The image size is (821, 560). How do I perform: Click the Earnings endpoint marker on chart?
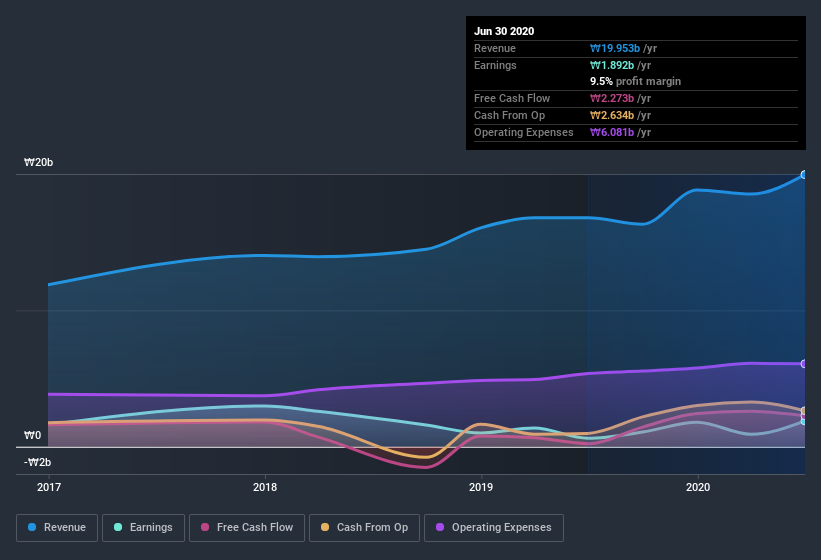804,421
